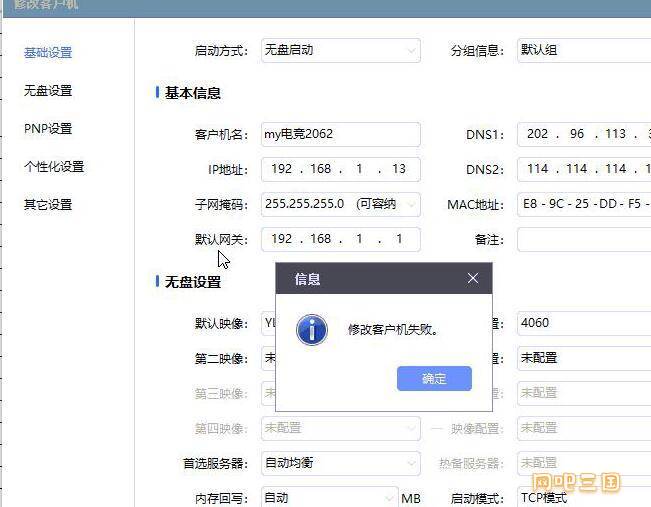Open 基础设置 tab in sidebar
This screenshot has height=507, width=651.
point(48,53)
